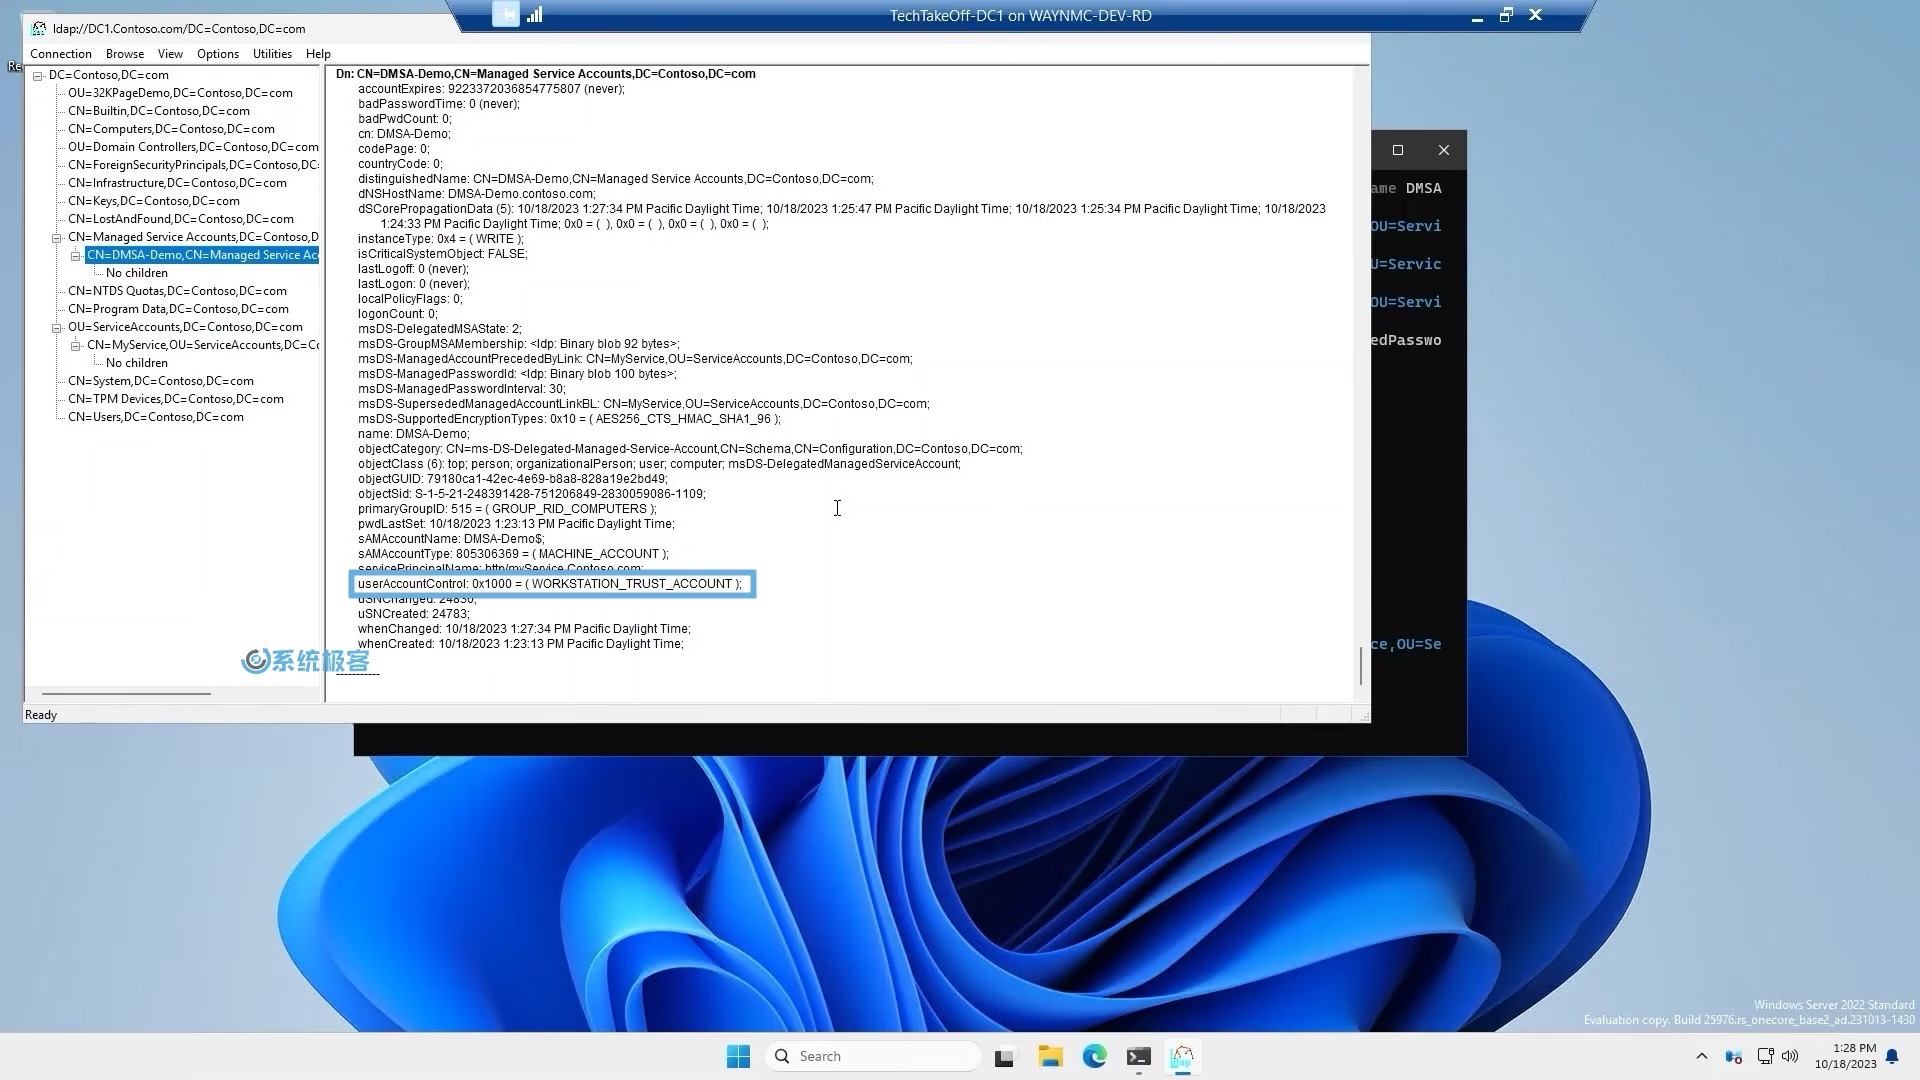This screenshot has width=1920, height=1080.
Task: Launch Microsoft Edge from taskbar
Action: (1094, 1056)
